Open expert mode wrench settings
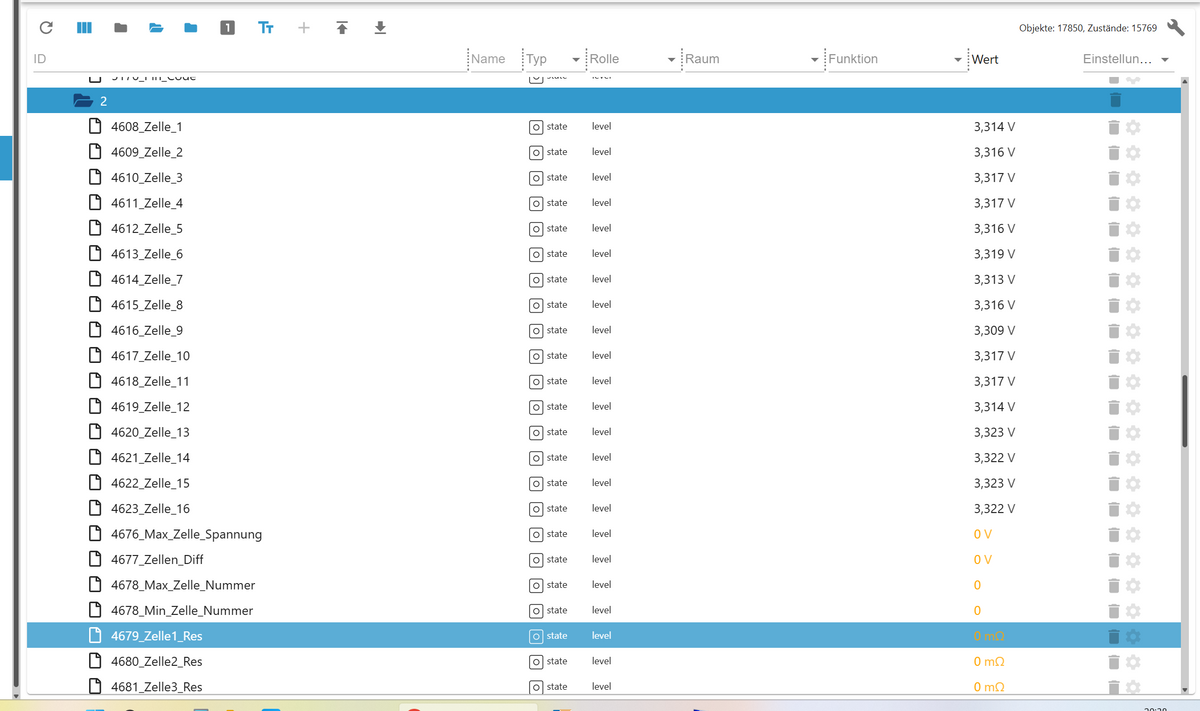This screenshot has height=711, width=1200. click(1176, 28)
